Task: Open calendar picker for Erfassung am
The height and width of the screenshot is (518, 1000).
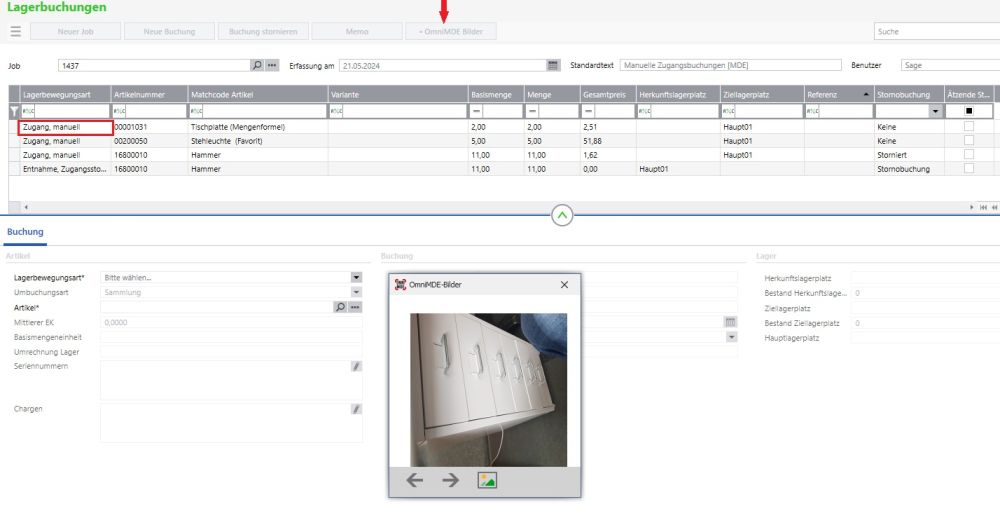Action: pos(553,65)
